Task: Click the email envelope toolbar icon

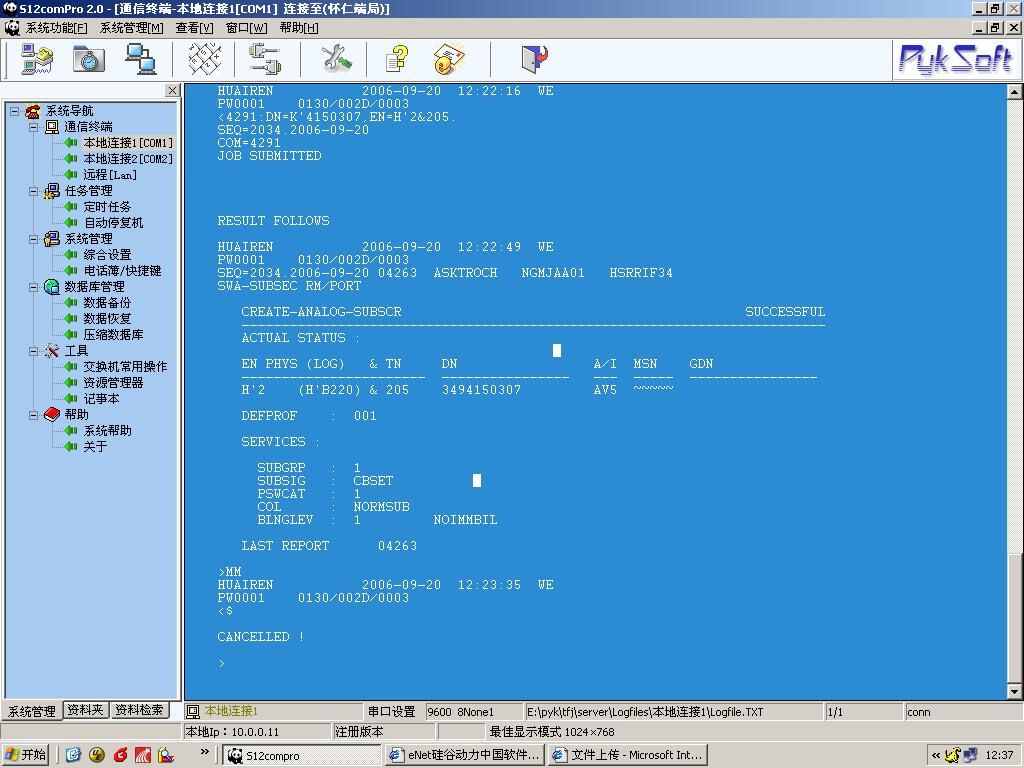Action: (x=450, y=60)
